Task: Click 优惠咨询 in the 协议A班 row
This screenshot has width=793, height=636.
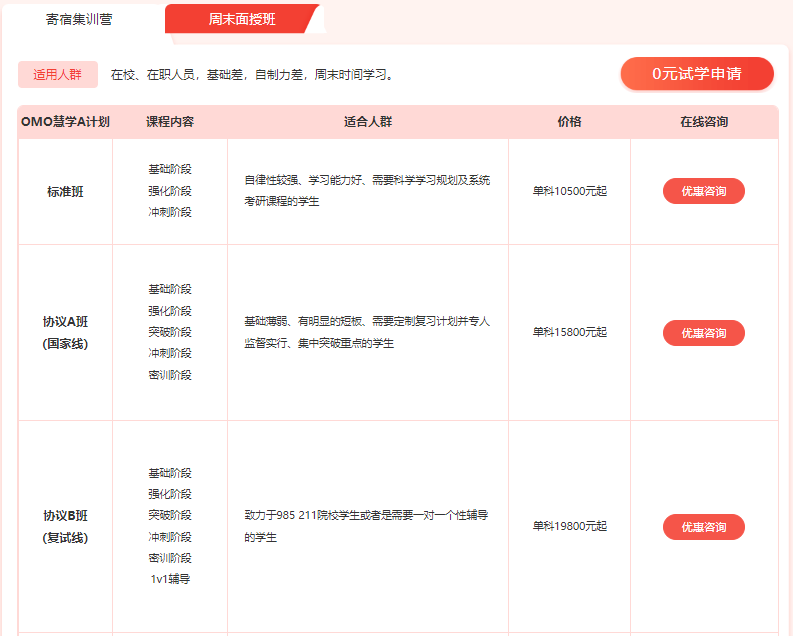Action: tap(703, 333)
